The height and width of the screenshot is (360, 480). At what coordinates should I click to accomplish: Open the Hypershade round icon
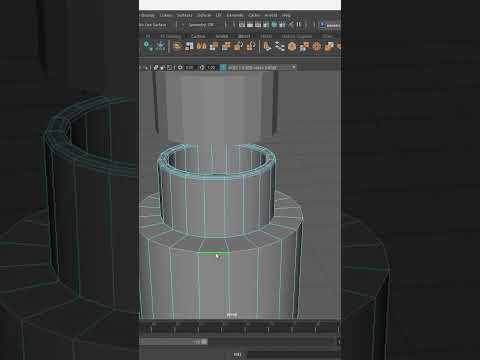tap(274, 25)
